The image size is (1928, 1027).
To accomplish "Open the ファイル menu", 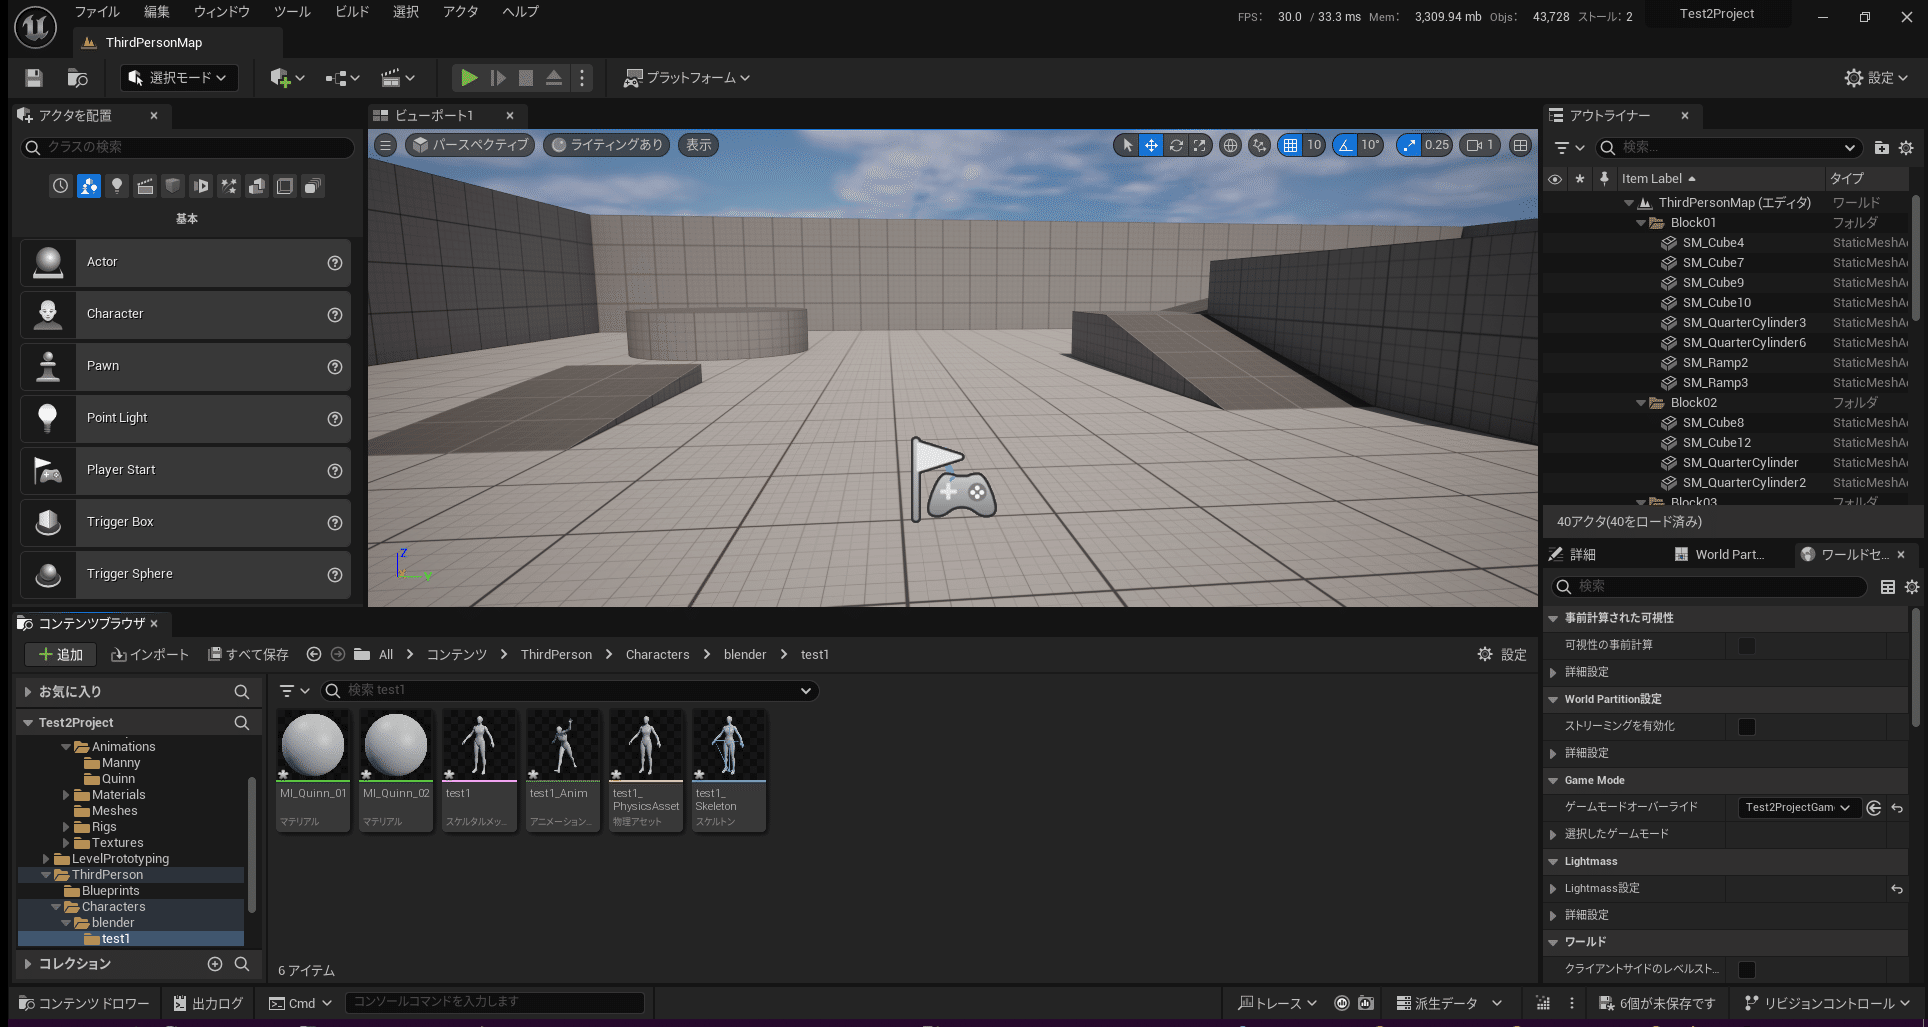I will pyautogui.click(x=97, y=12).
